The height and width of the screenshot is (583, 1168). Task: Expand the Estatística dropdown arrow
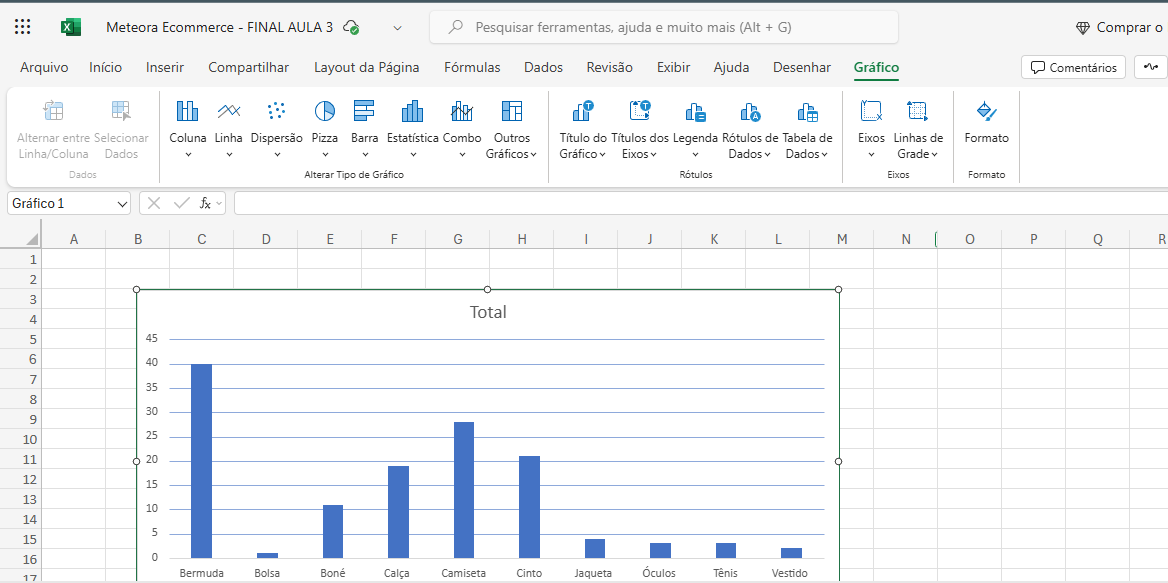tap(413, 155)
